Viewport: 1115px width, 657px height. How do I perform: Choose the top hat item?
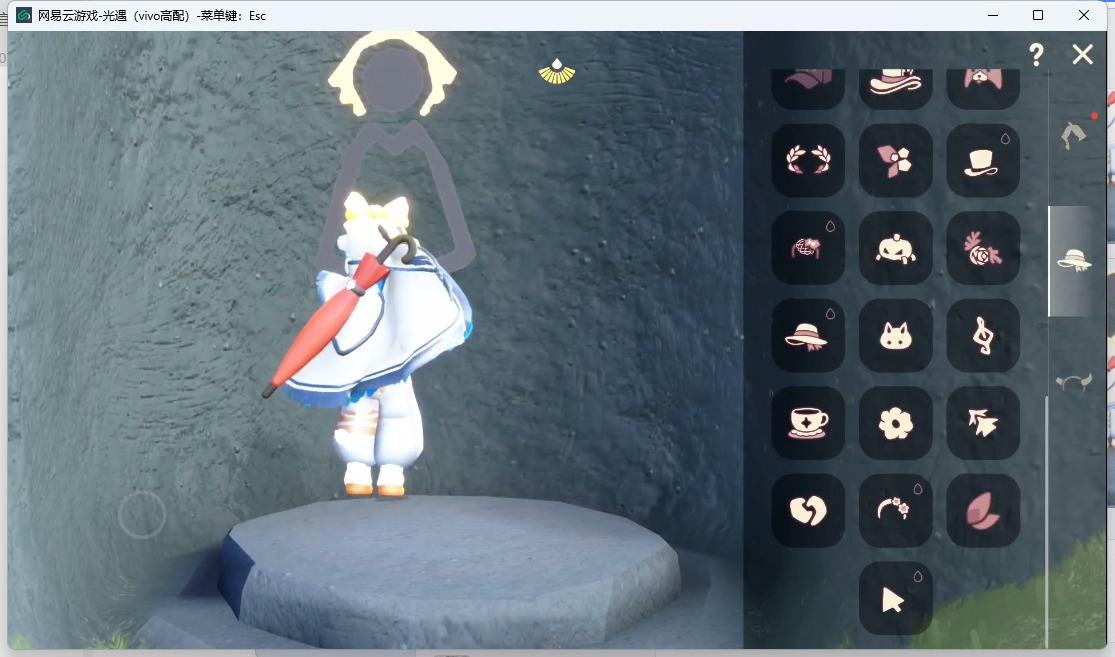[x=983, y=160]
